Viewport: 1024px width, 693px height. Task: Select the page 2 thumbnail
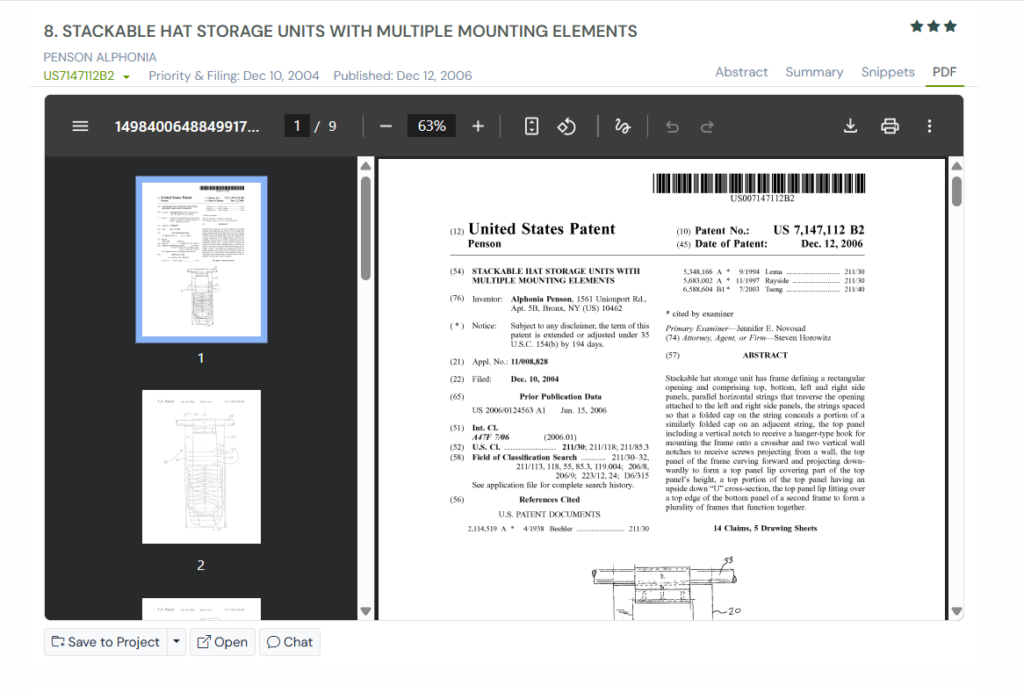click(x=201, y=467)
